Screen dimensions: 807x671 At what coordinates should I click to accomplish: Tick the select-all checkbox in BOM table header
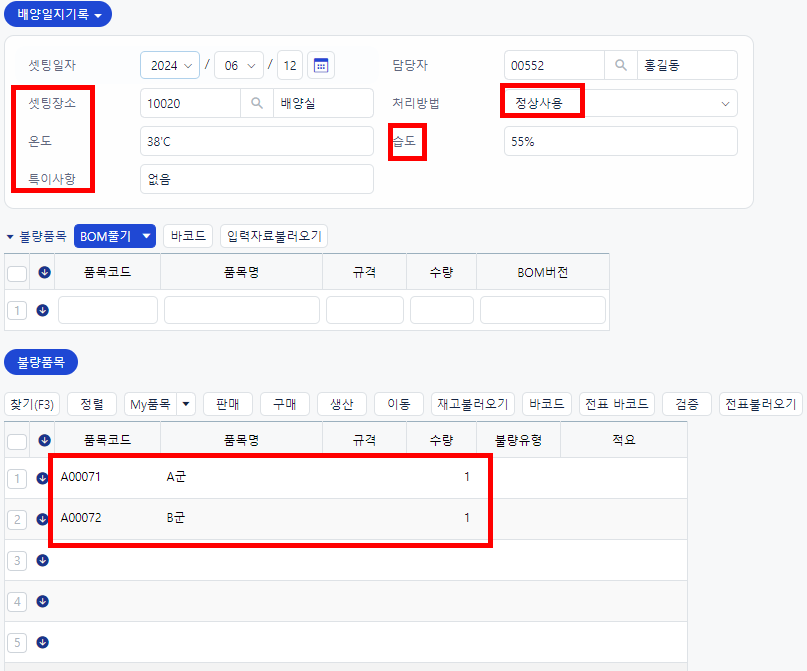point(17,273)
